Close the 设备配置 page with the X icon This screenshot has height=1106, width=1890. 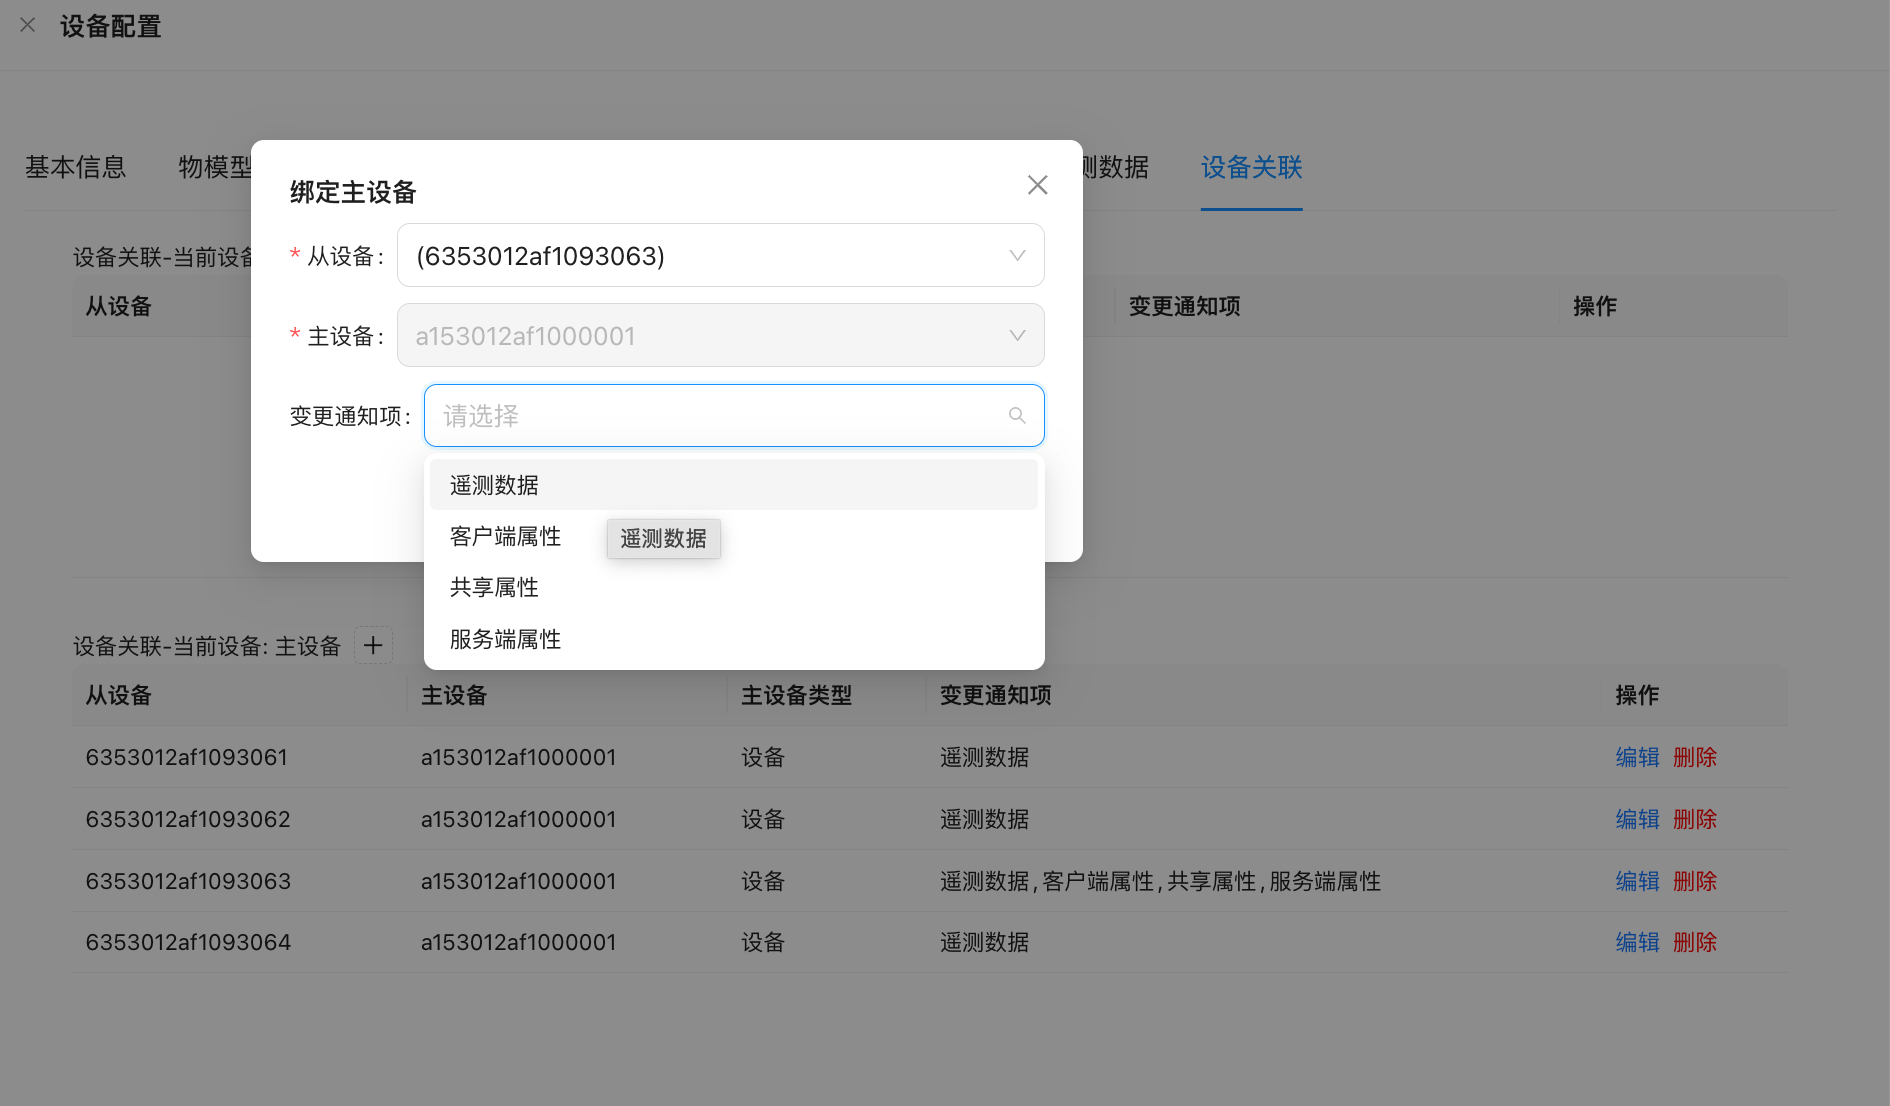(x=28, y=26)
